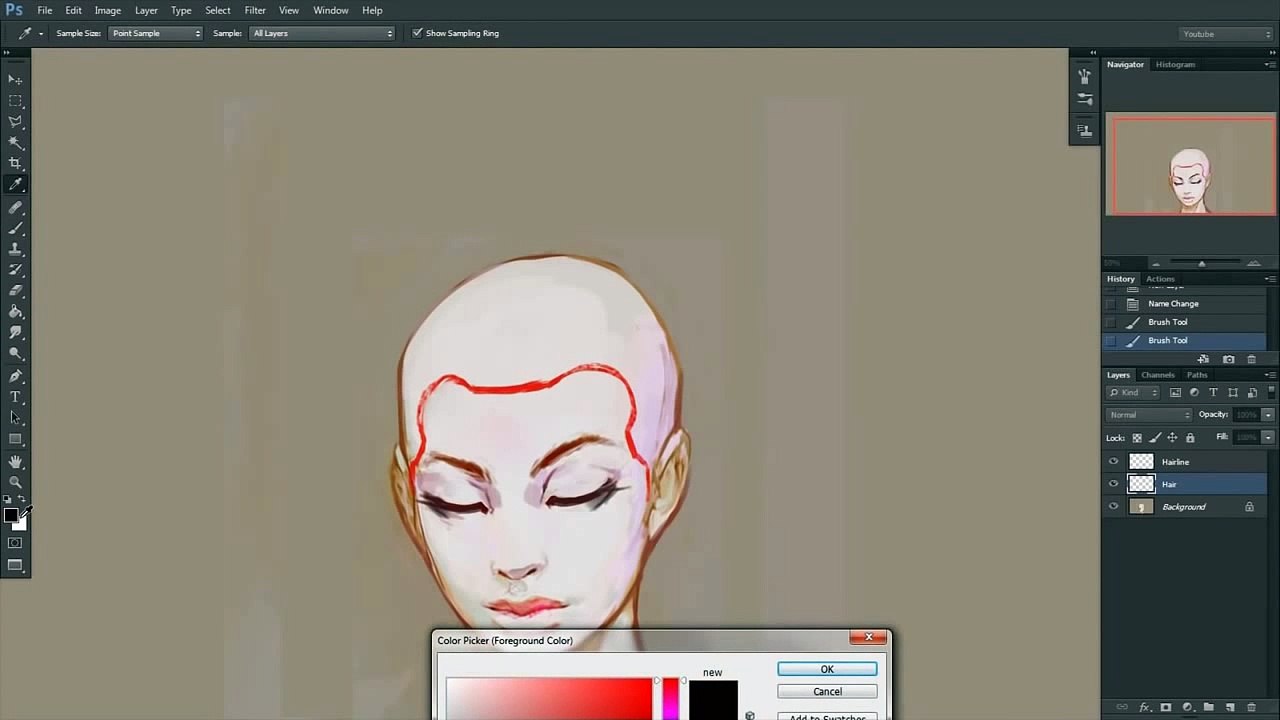This screenshot has width=1280, height=720.
Task: Select the Eraser tool
Action: click(15, 291)
